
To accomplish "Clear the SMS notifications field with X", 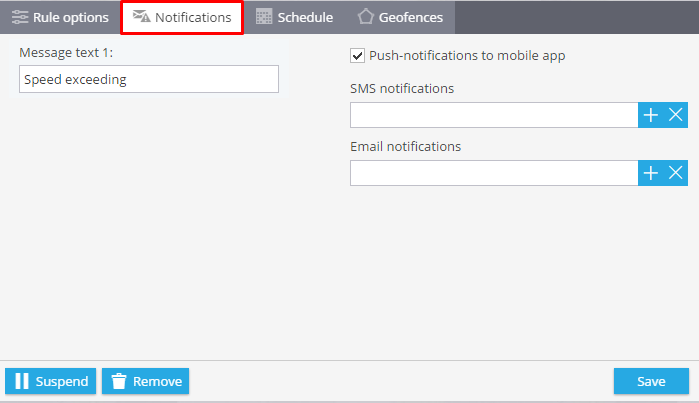I will coord(675,115).
